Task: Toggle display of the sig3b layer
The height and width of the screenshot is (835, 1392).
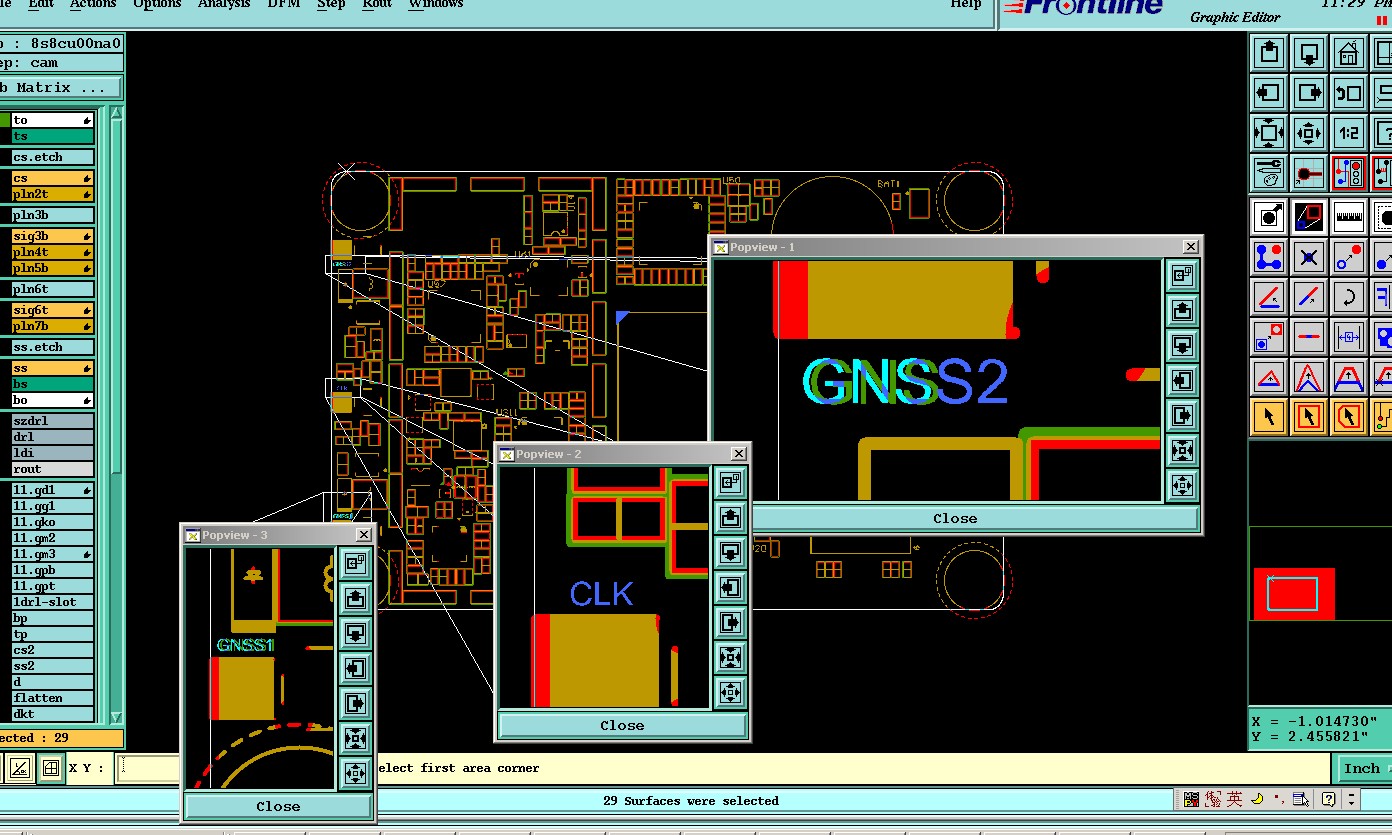Action: click(53, 236)
